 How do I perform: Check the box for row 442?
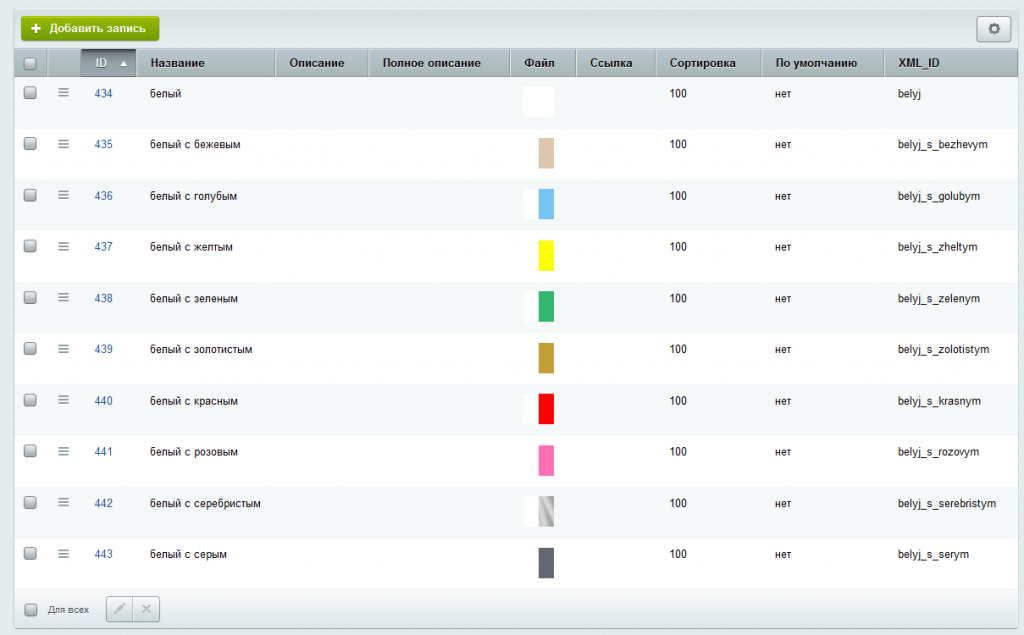coord(30,502)
